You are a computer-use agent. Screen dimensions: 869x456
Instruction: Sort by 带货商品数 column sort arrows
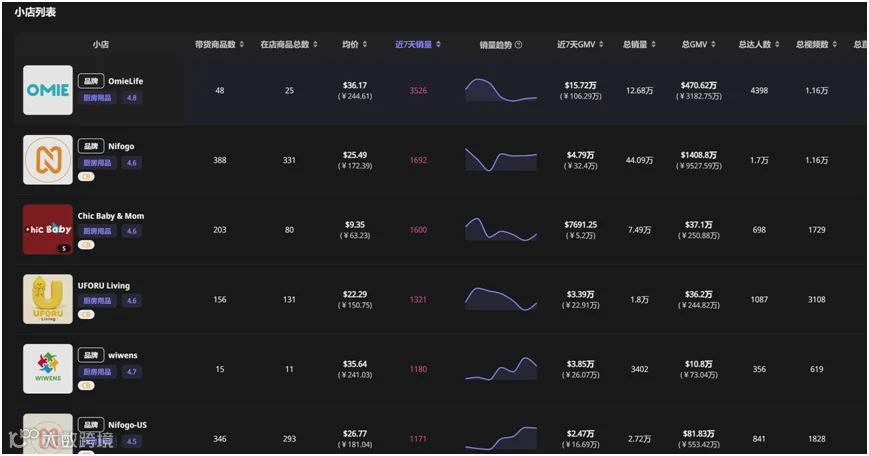pos(242,44)
